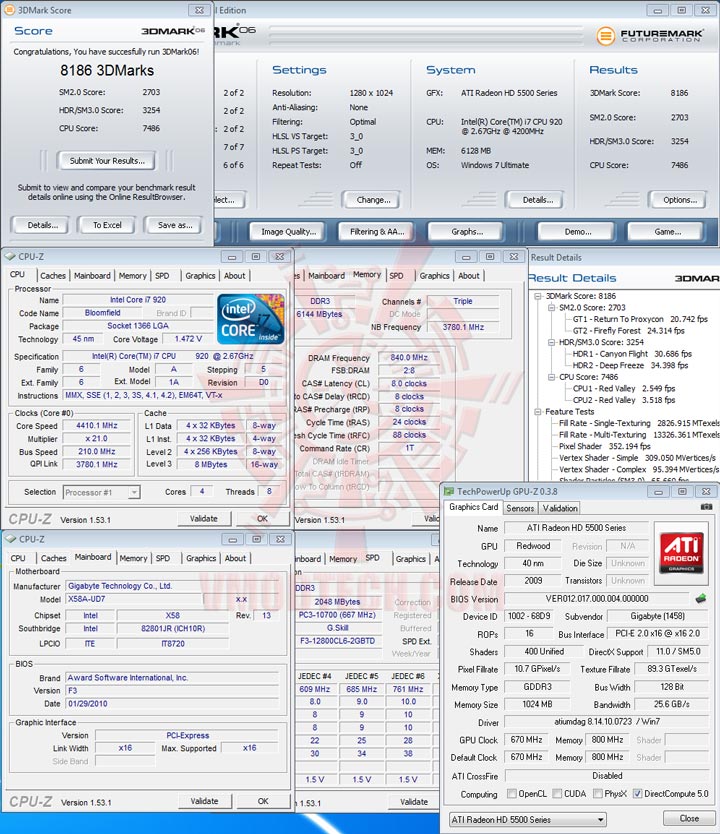Click Save as in the Score window

[175, 225]
